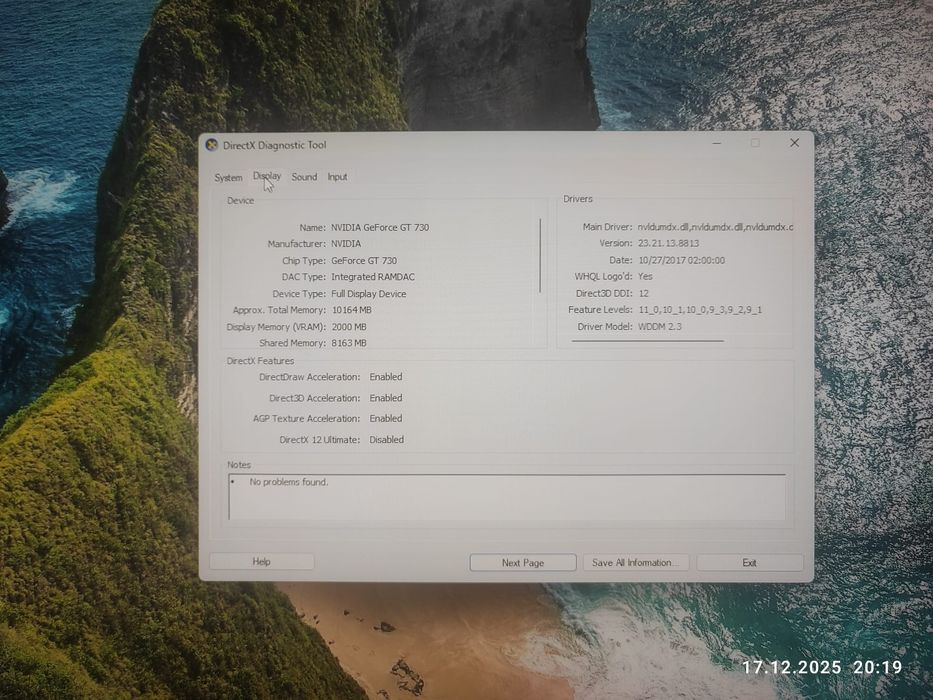Open the Sound tab
This screenshot has height=700, width=933.
(304, 177)
